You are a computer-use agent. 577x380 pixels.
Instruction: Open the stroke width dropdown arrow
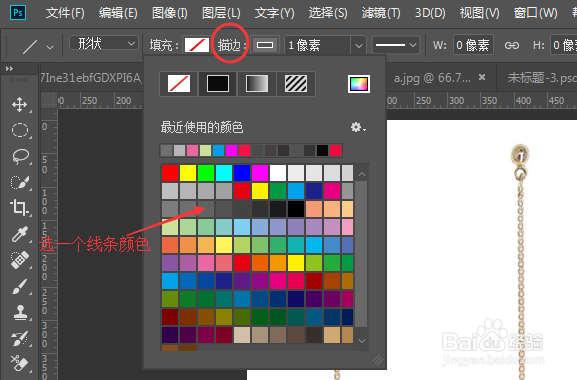point(358,46)
